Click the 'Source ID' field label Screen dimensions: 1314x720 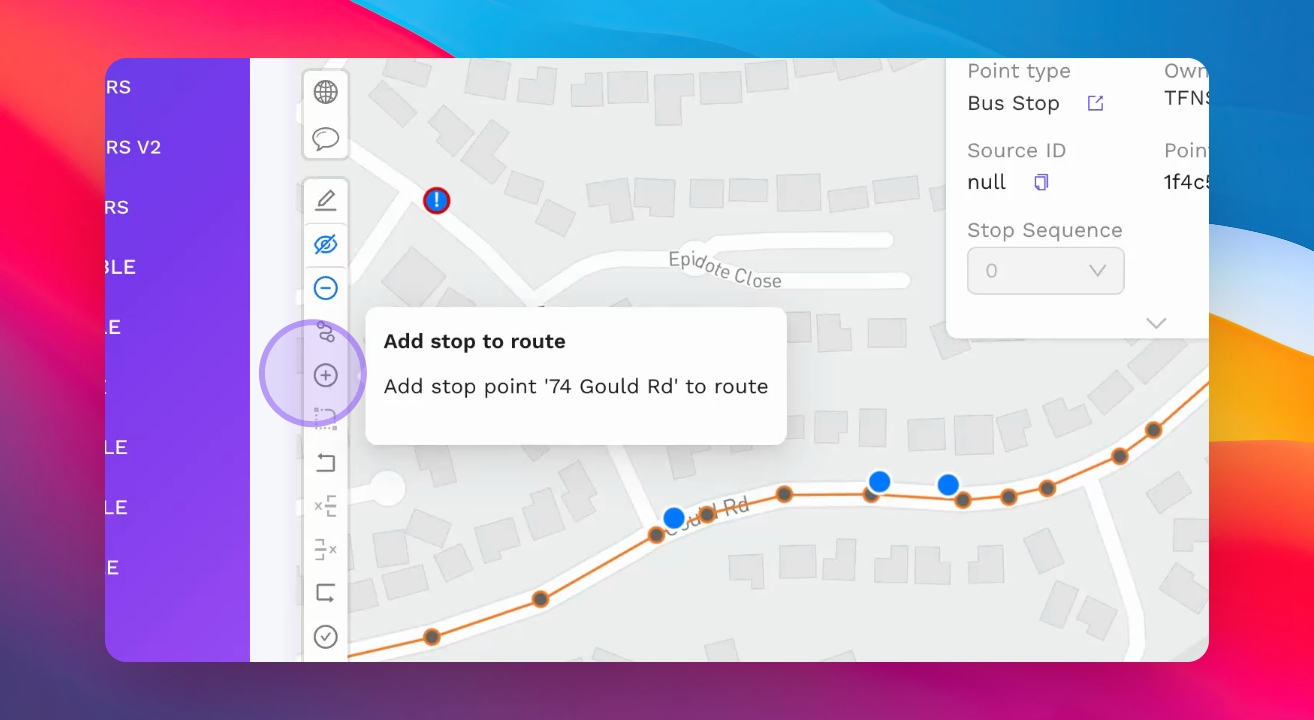click(x=1017, y=151)
